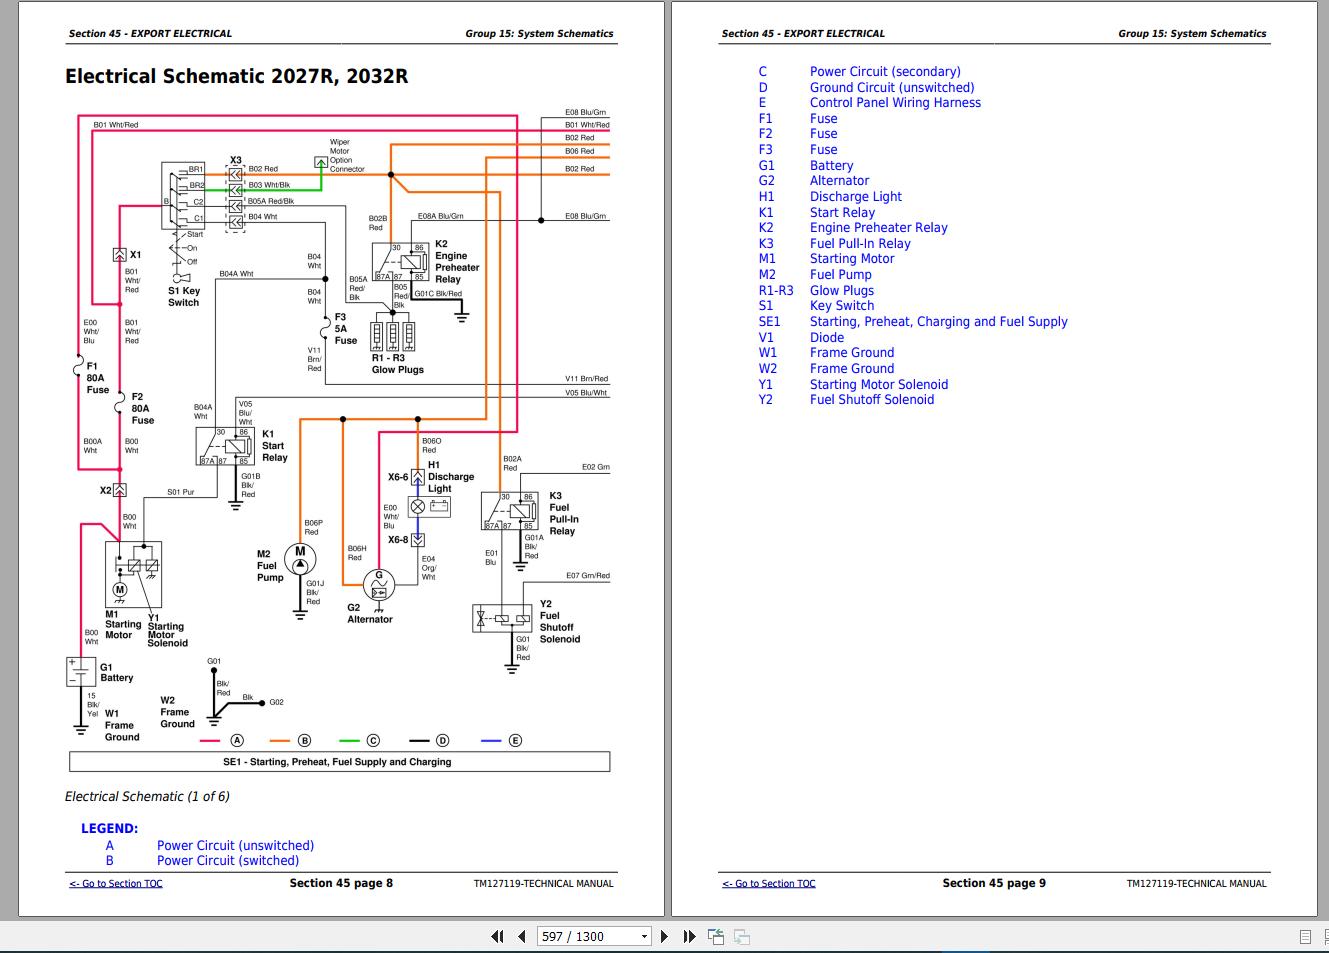Click the greyed next view icon
The width and height of the screenshot is (1329, 953).
point(742,937)
